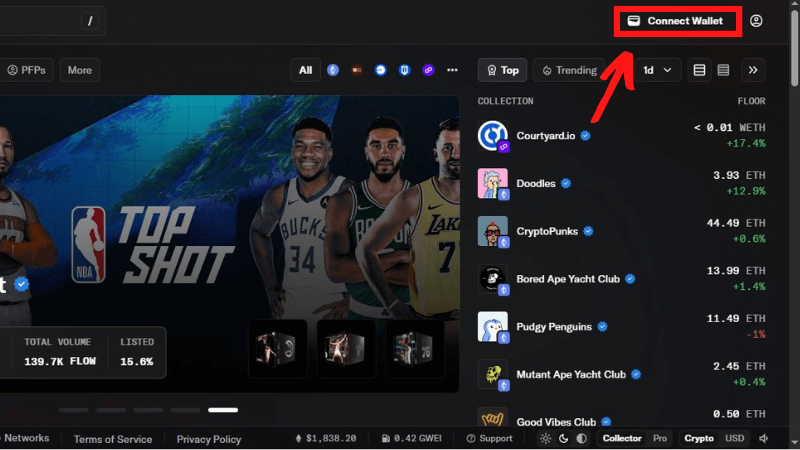The width and height of the screenshot is (800, 450).
Task: Select the selected wide-row list view
Action: coord(699,70)
